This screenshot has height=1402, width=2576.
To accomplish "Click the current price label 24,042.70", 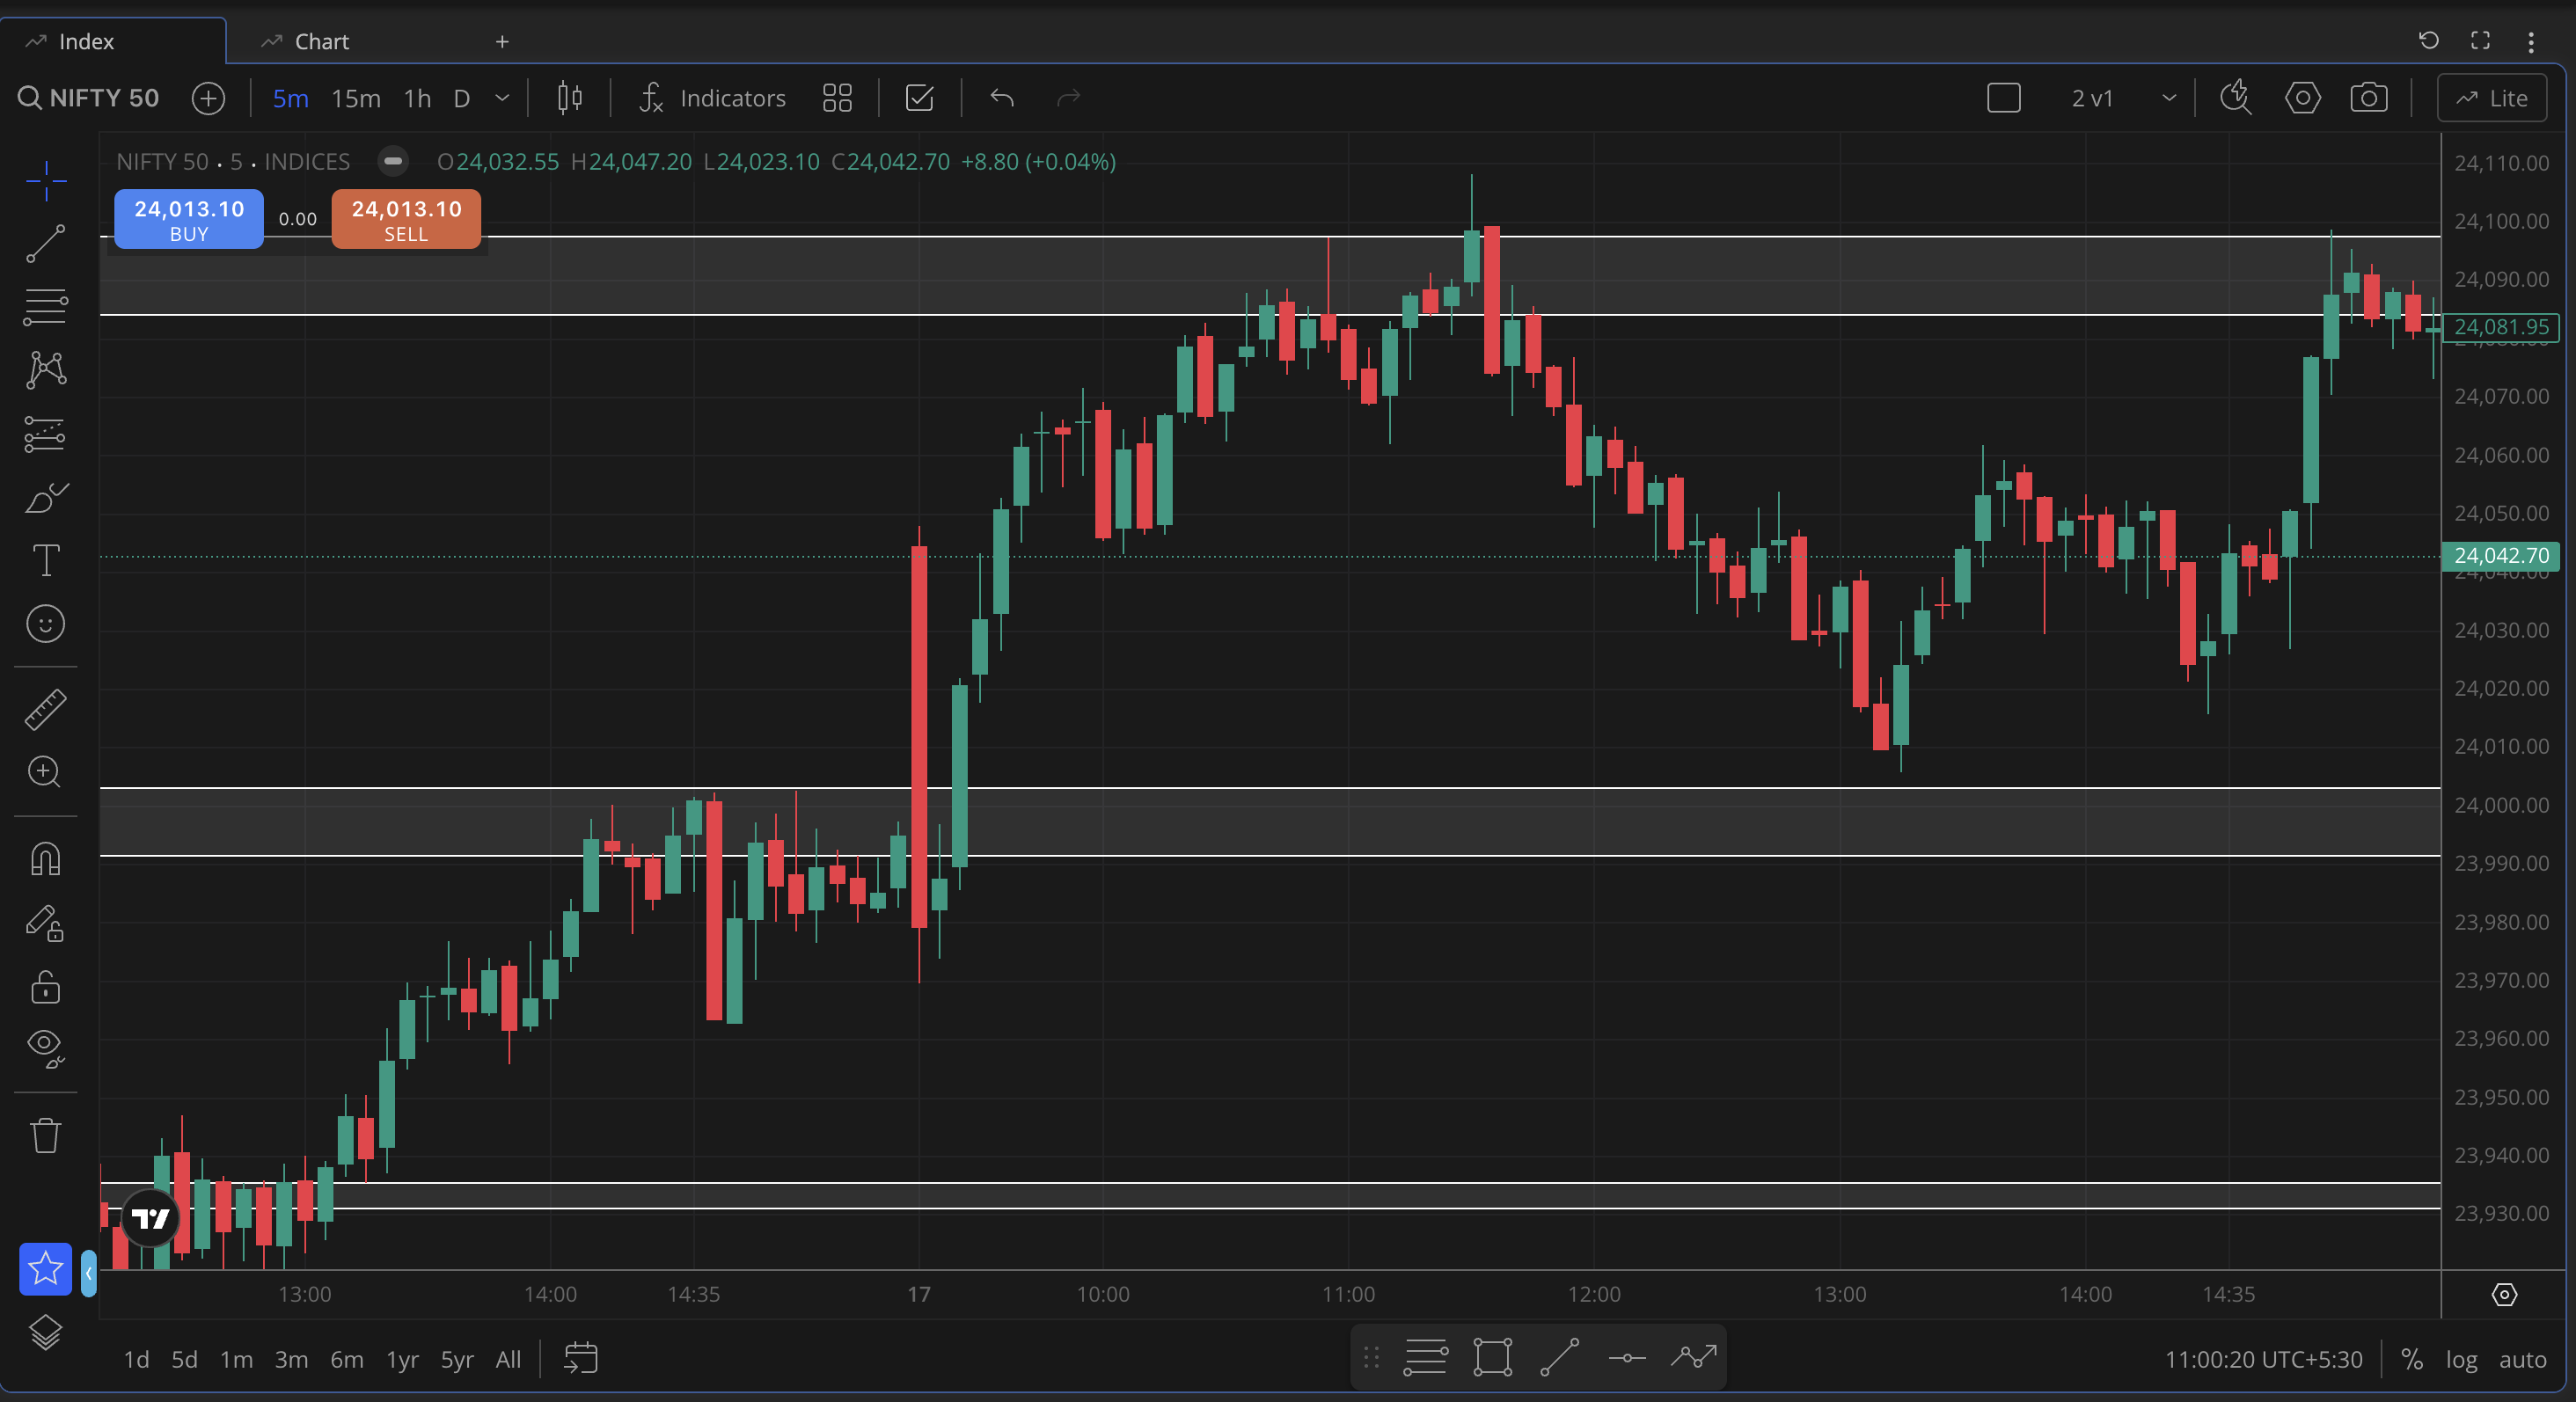I will click(2501, 555).
